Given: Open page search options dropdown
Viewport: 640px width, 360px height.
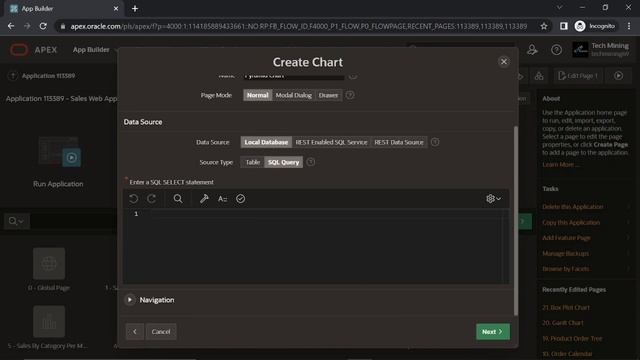Looking at the screenshot, I should (17, 221).
